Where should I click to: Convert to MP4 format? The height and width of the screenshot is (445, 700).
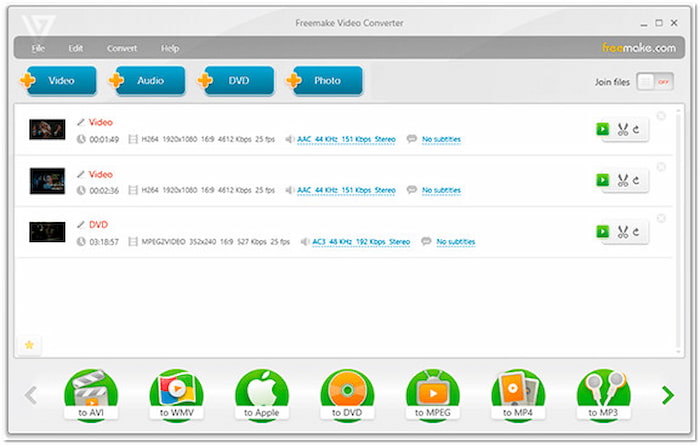click(x=518, y=395)
